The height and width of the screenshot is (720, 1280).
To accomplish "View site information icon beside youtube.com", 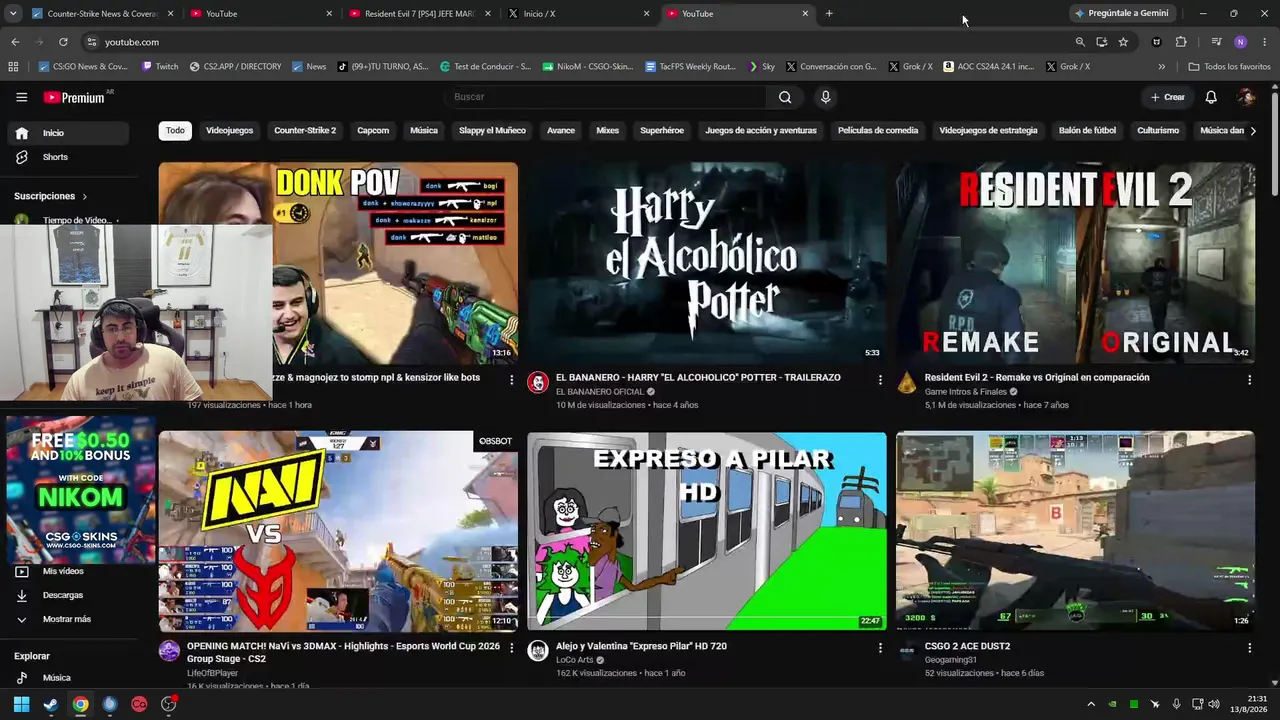I will pos(92,42).
